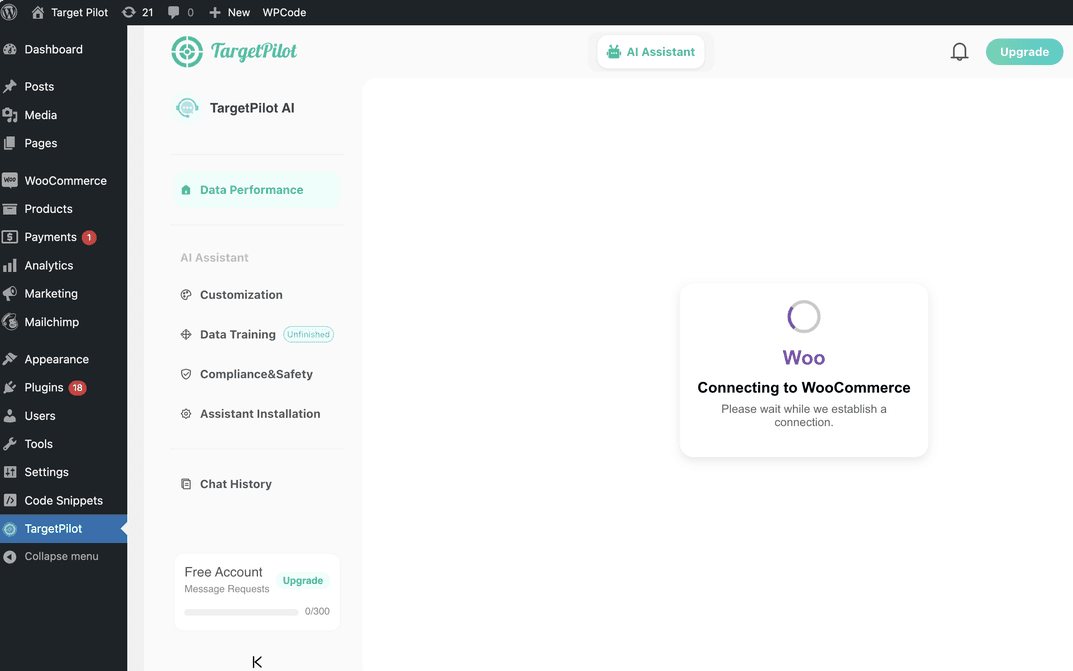Click the WPCode admin bar item
Viewport: 1073px width, 671px height.
pos(284,12)
